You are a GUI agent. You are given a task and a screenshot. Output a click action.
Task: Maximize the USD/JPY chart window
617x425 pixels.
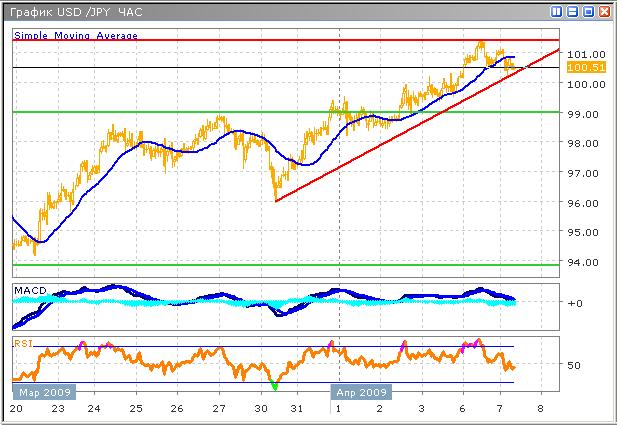(588, 12)
